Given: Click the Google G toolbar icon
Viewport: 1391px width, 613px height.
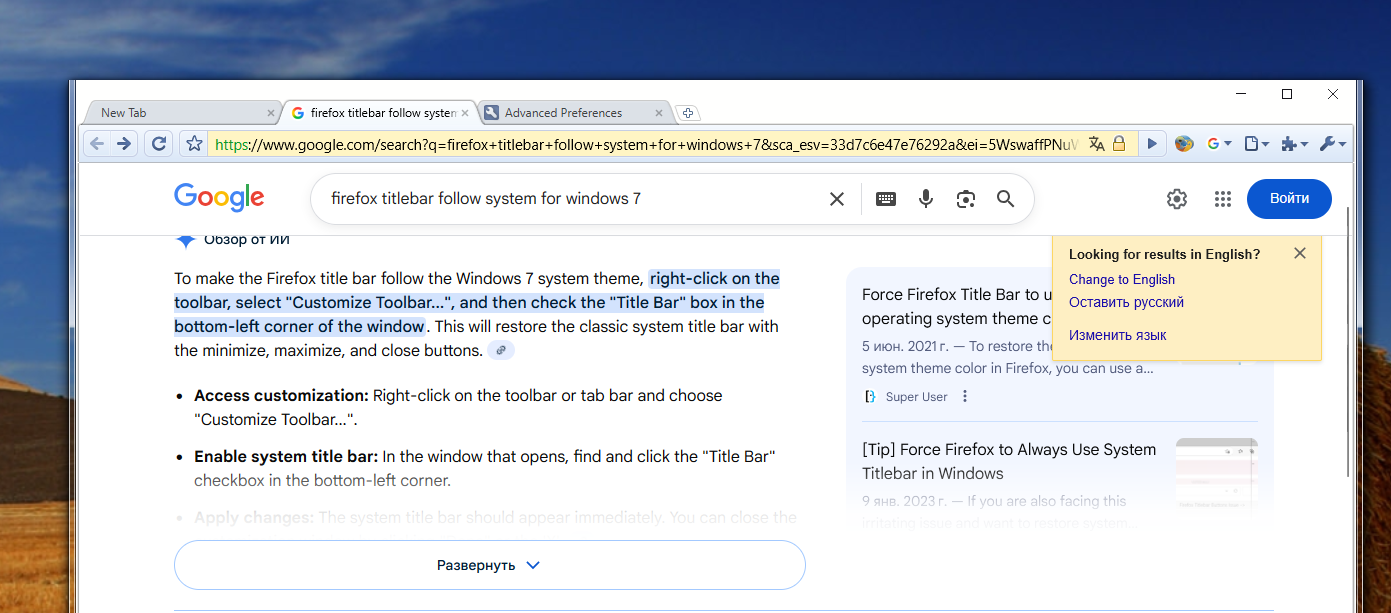Looking at the screenshot, I should (1213, 144).
